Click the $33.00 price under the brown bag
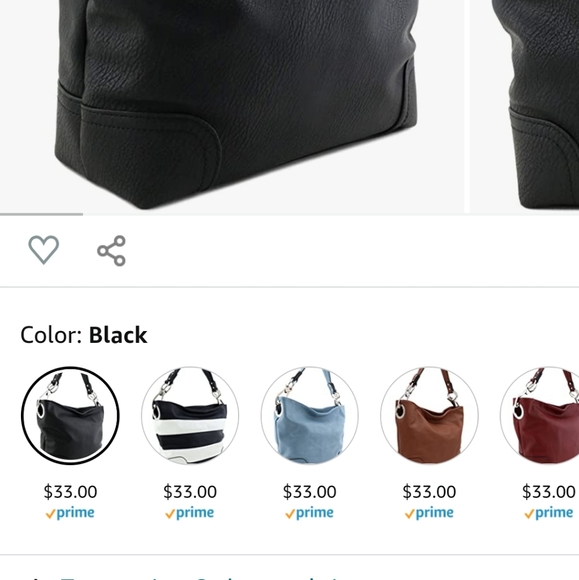 [x=429, y=492]
